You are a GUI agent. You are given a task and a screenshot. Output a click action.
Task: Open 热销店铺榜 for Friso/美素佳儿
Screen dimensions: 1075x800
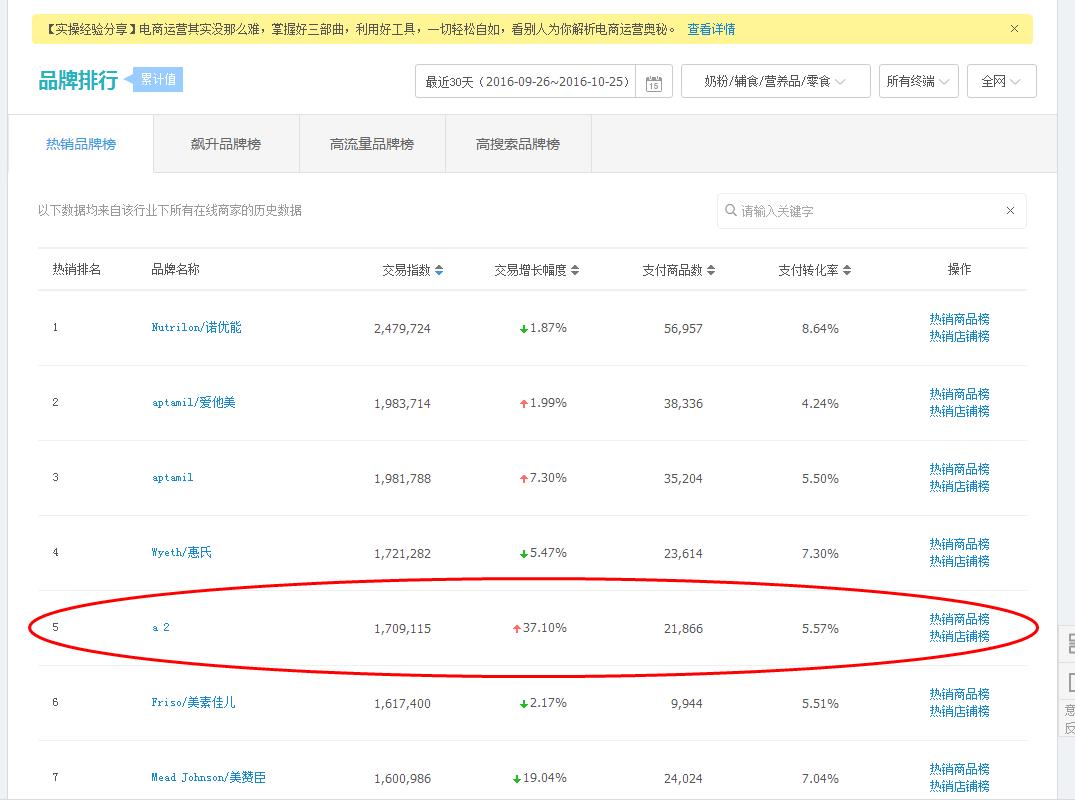click(959, 712)
